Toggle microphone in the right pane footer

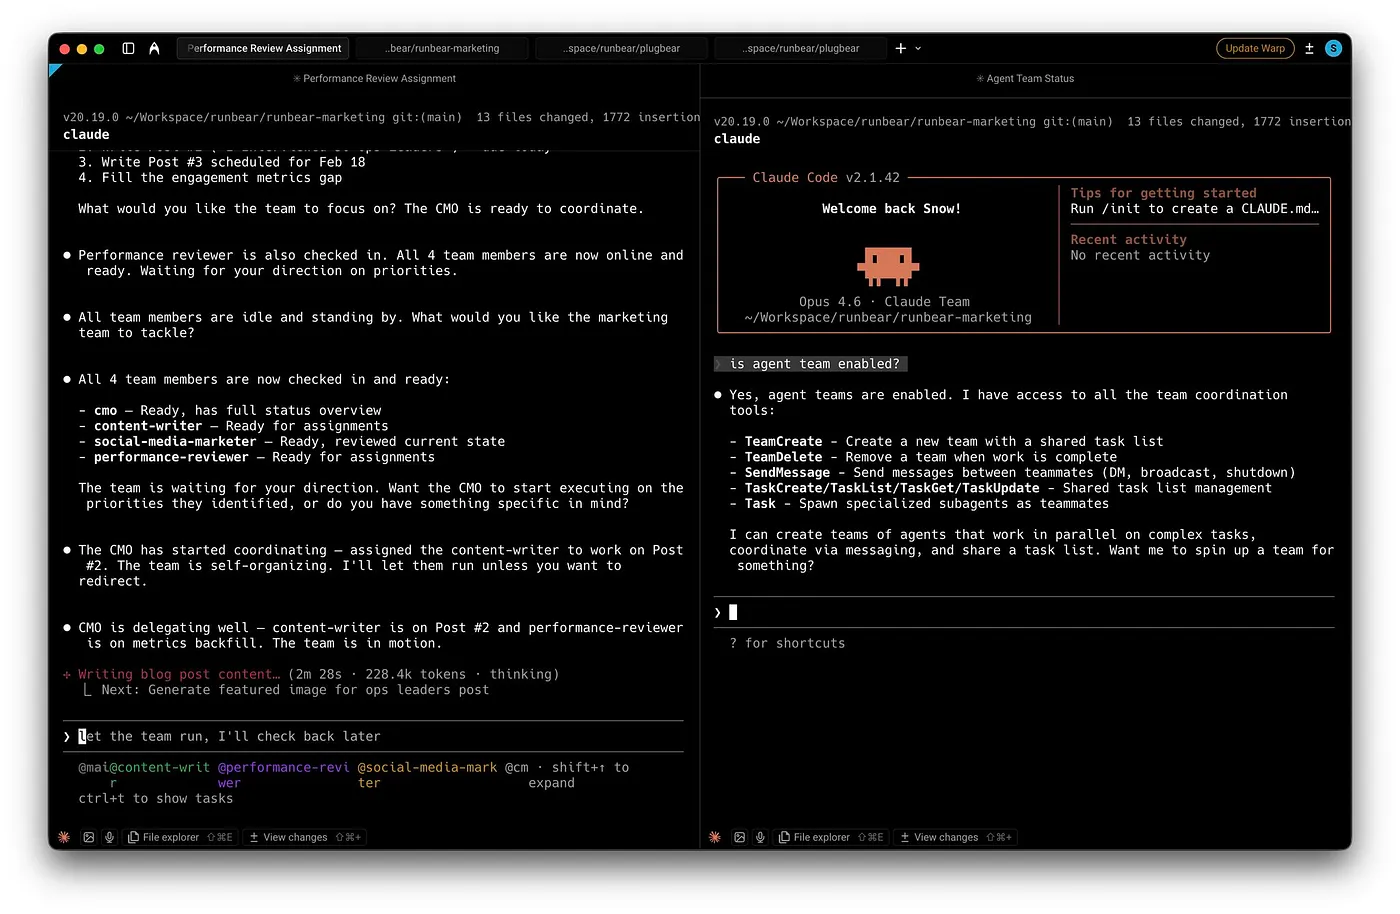(760, 837)
